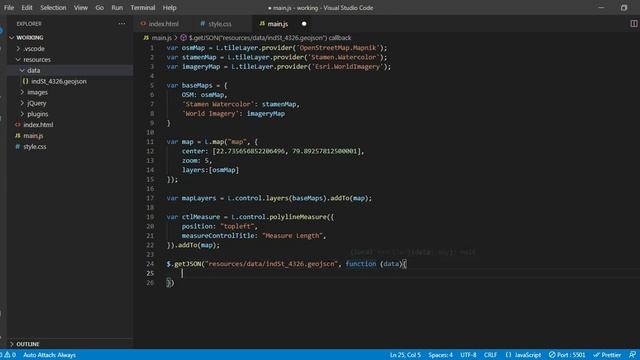This screenshot has width=640, height=360.
Task: Click 'zoom: 5' on line 13
Action: tap(196, 160)
